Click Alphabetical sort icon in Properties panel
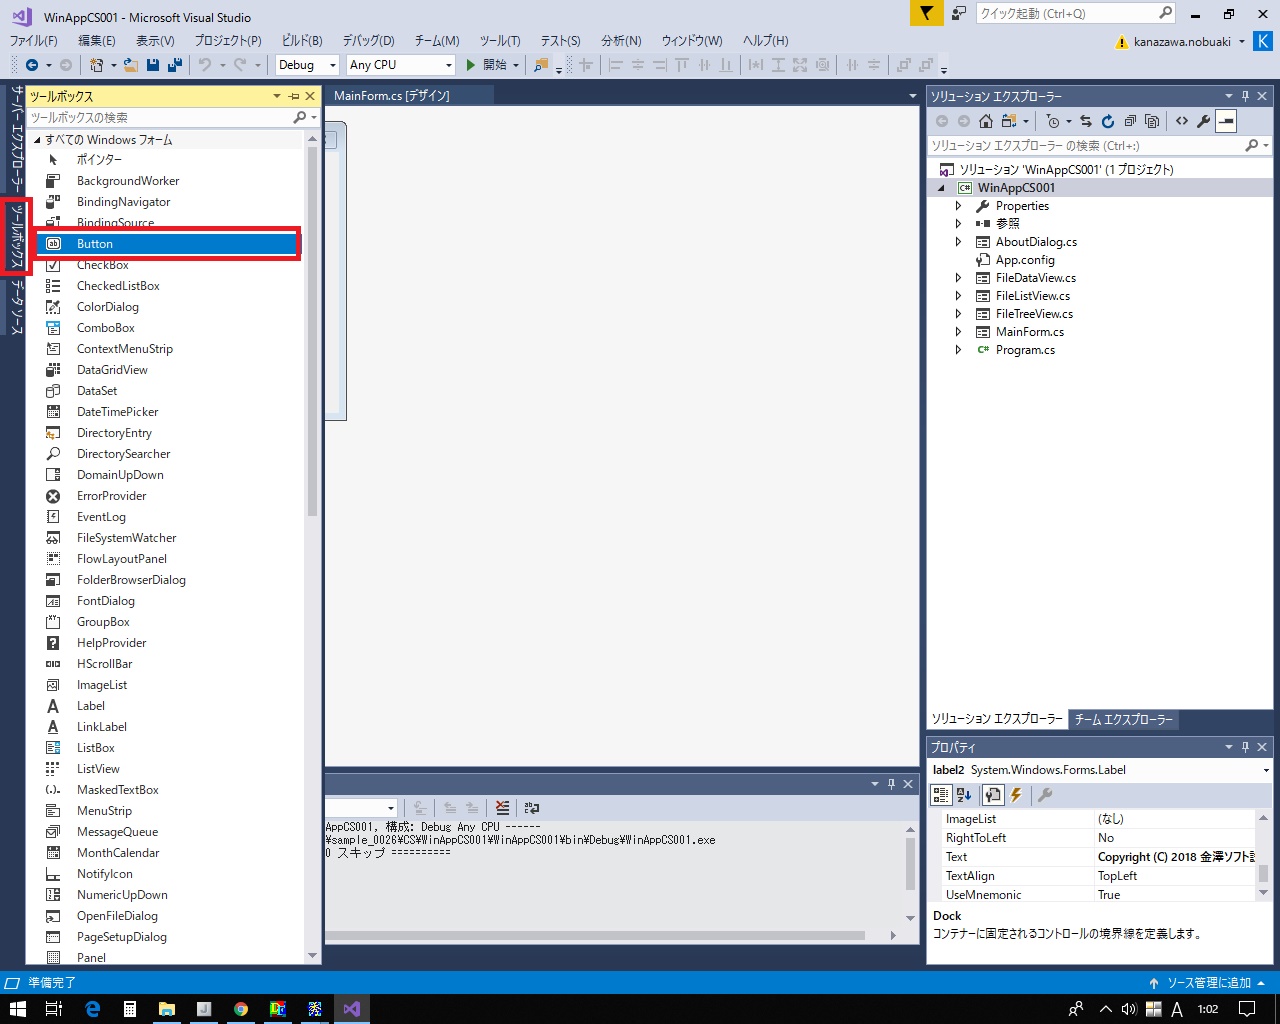 click(964, 795)
